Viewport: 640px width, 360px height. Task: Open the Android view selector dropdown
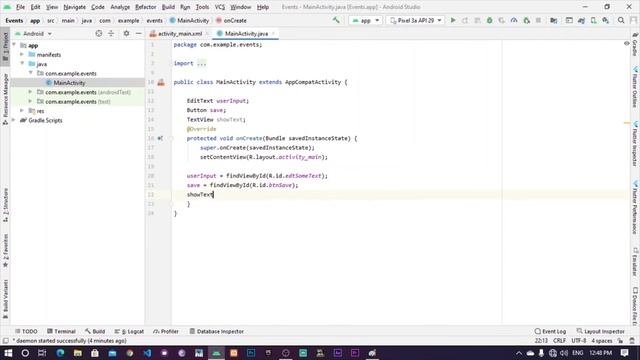click(x=33, y=33)
